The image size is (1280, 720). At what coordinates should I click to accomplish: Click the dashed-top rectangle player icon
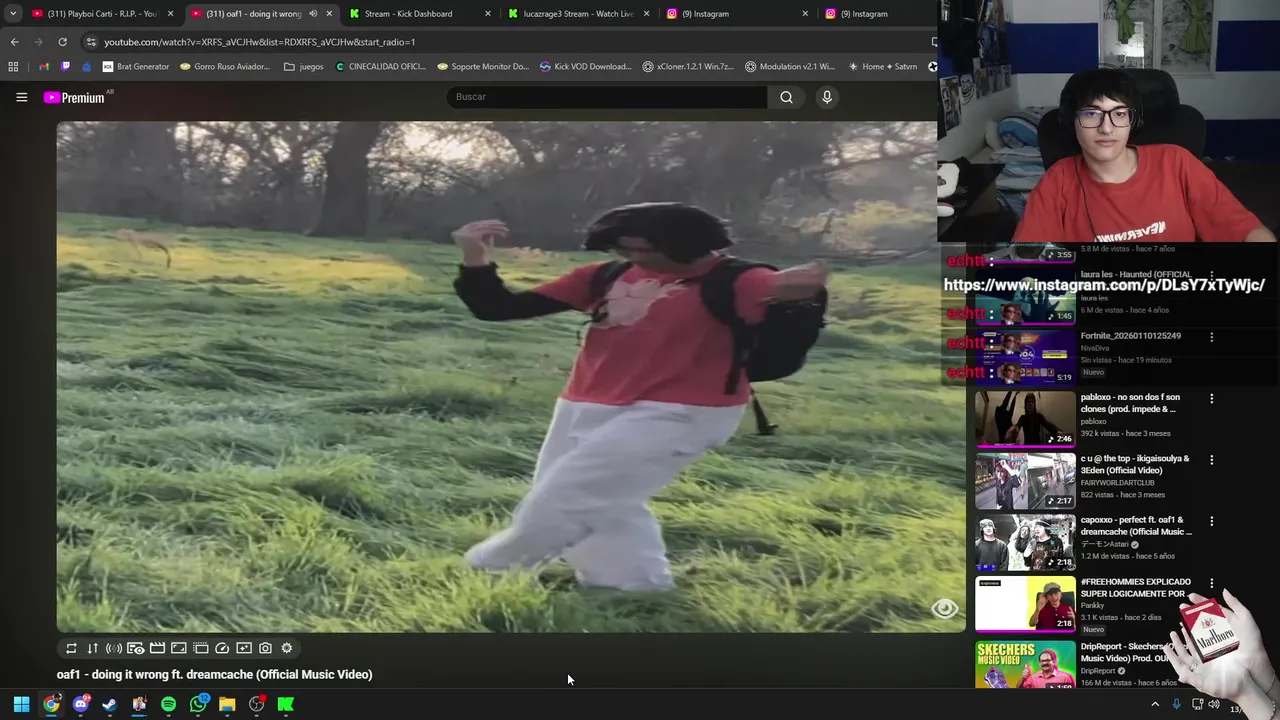(x=200, y=648)
